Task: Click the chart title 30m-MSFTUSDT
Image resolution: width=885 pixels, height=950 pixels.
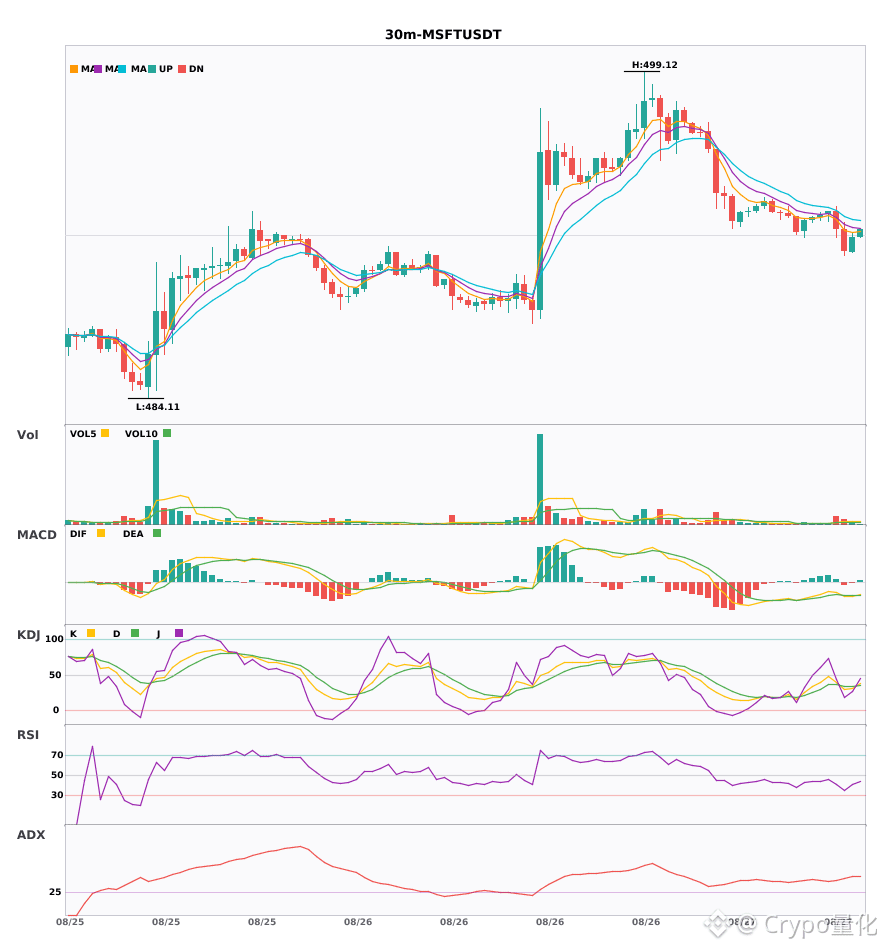Action: [x=443, y=35]
